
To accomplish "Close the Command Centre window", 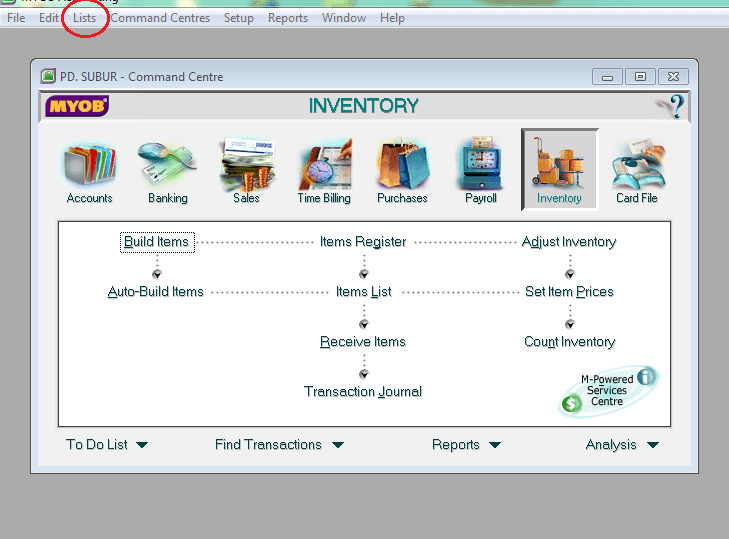I will click(673, 77).
